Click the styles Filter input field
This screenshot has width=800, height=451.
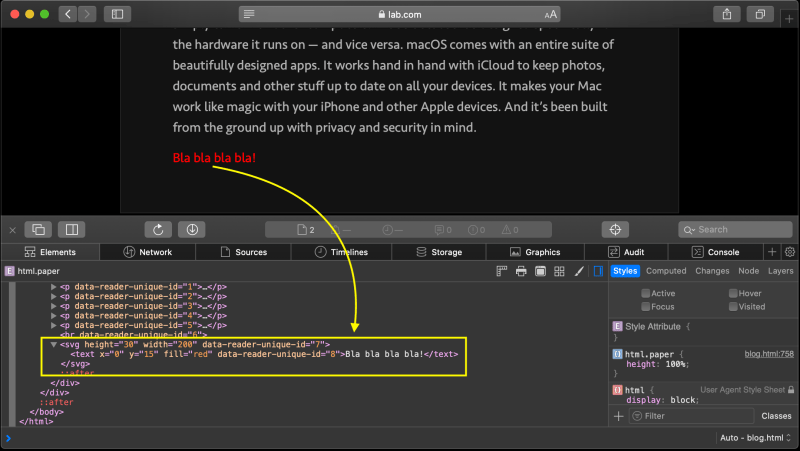click(691, 416)
